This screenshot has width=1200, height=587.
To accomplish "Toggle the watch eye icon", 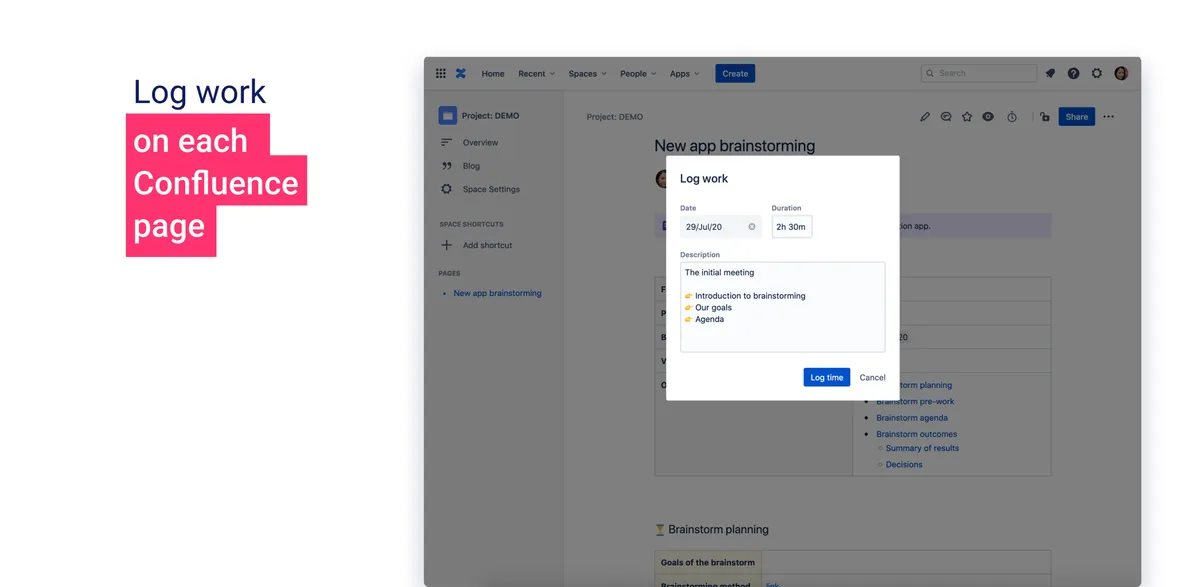I will click(988, 117).
